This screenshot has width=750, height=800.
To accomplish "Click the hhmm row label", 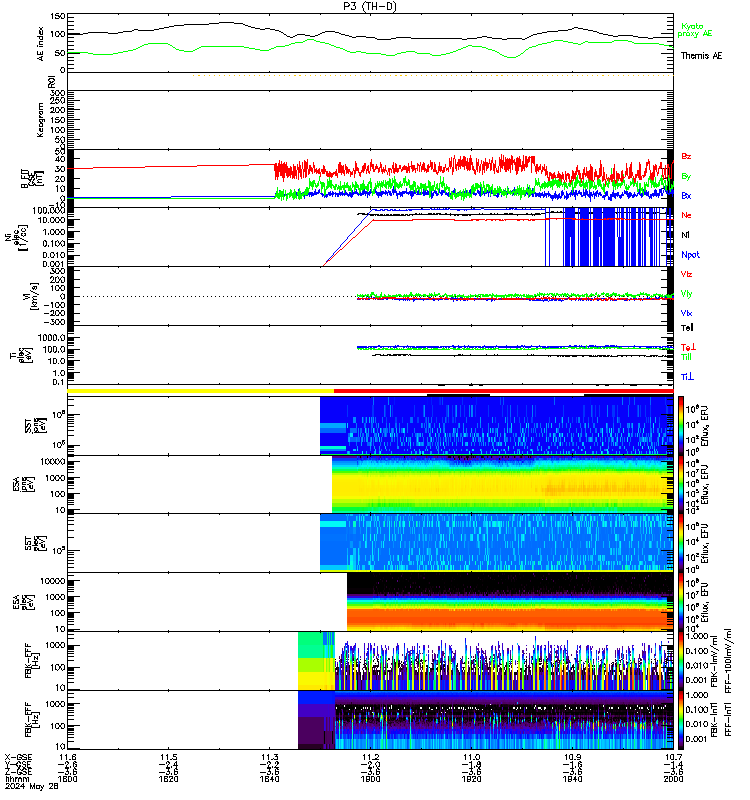I will pyautogui.click(x=17, y=779).
